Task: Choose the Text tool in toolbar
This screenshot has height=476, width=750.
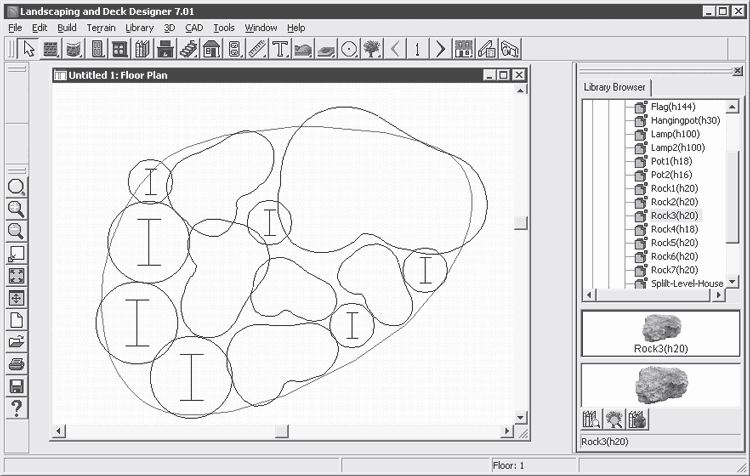Action: [x=280, y=48]
